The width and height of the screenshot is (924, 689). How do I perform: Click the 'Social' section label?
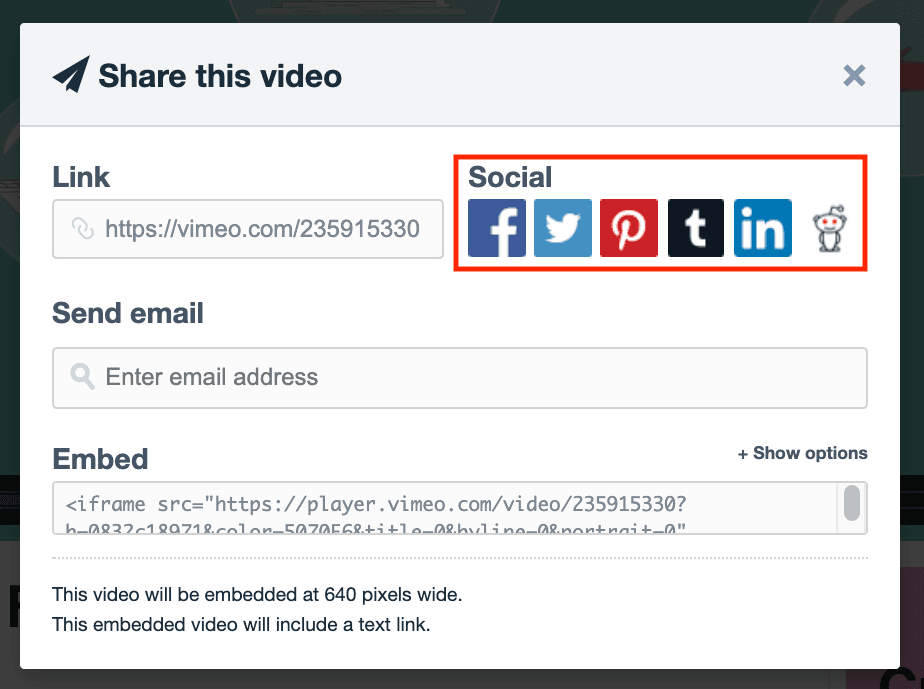point(510,177)
